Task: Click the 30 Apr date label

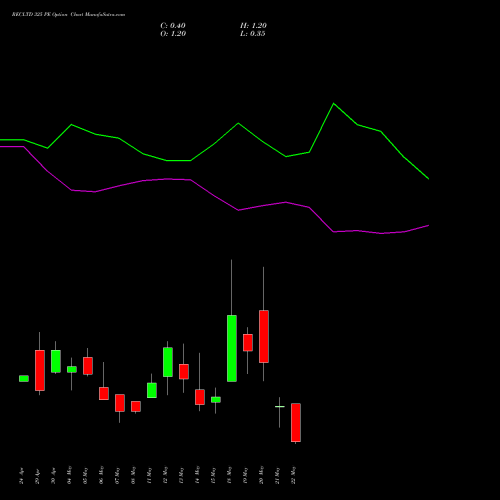Action: pyautogui.click(x=53, y=477)
